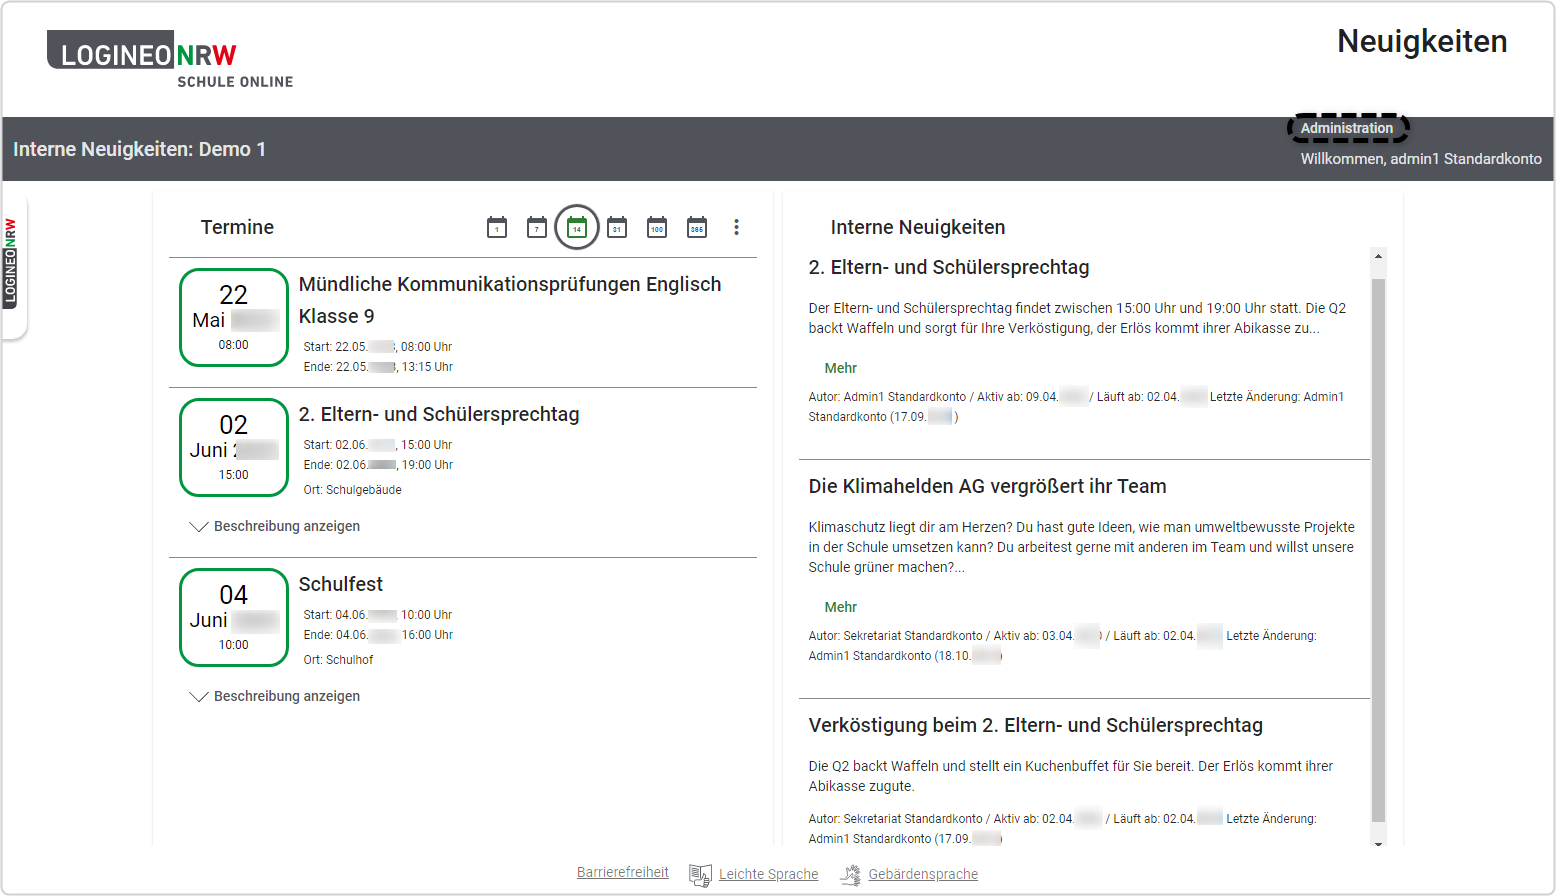Click the Interne Neuigkeiten: Demo 1 header
Screen dimensions: 1556x896
[x=139, y=149]
